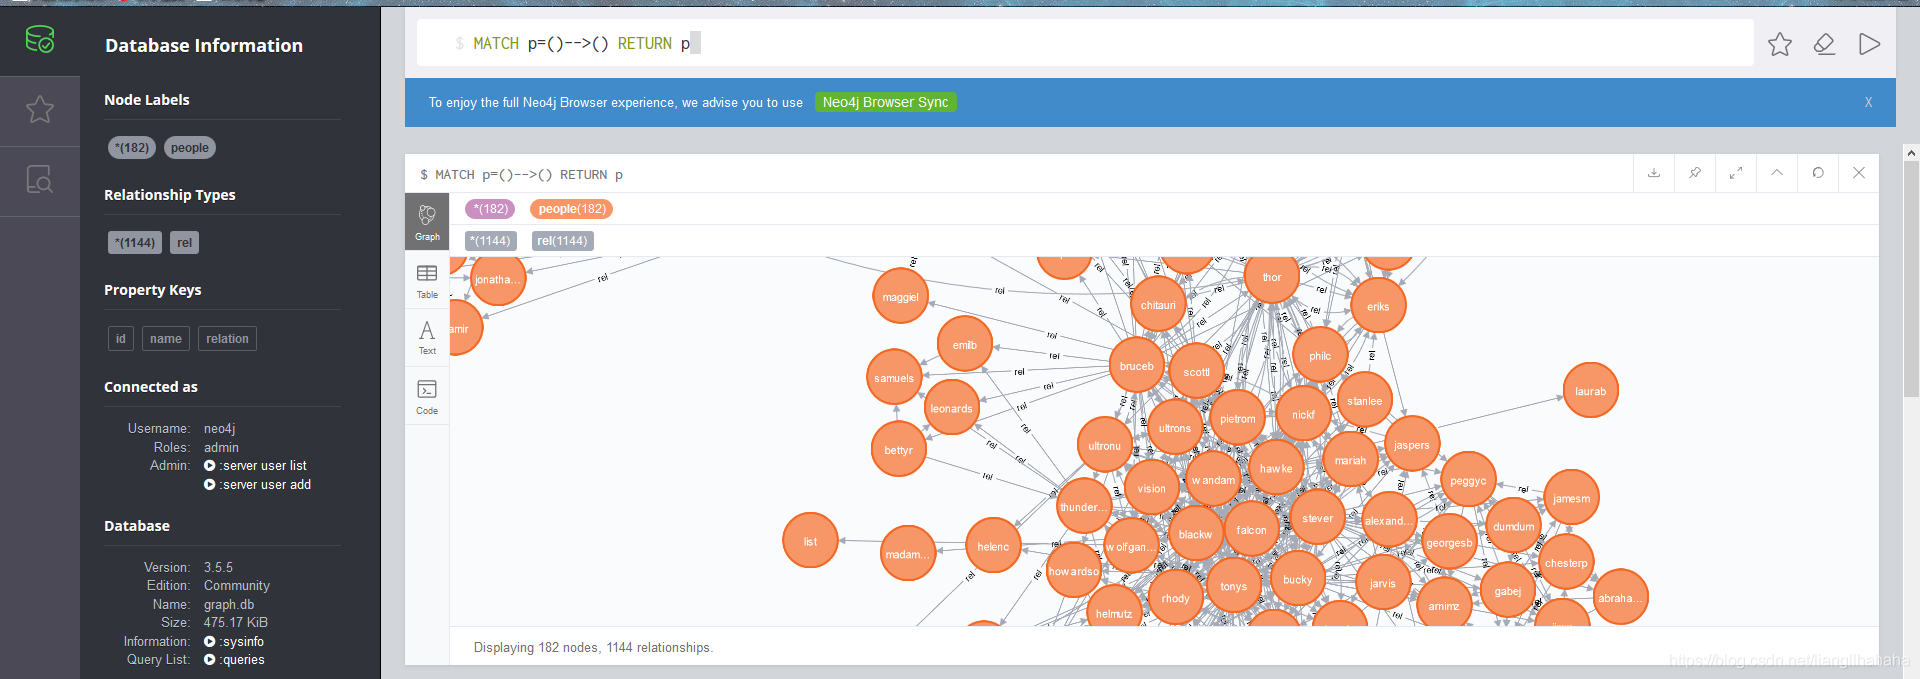Select the leonards node in graph
Viewport: 1920px width, 679px height.
(951, 408)
